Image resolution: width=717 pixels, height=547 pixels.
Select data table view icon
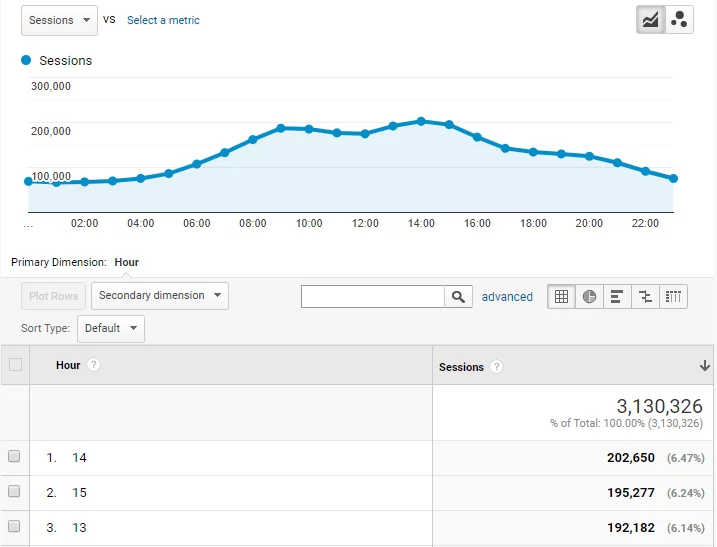[x=561, y=296]
